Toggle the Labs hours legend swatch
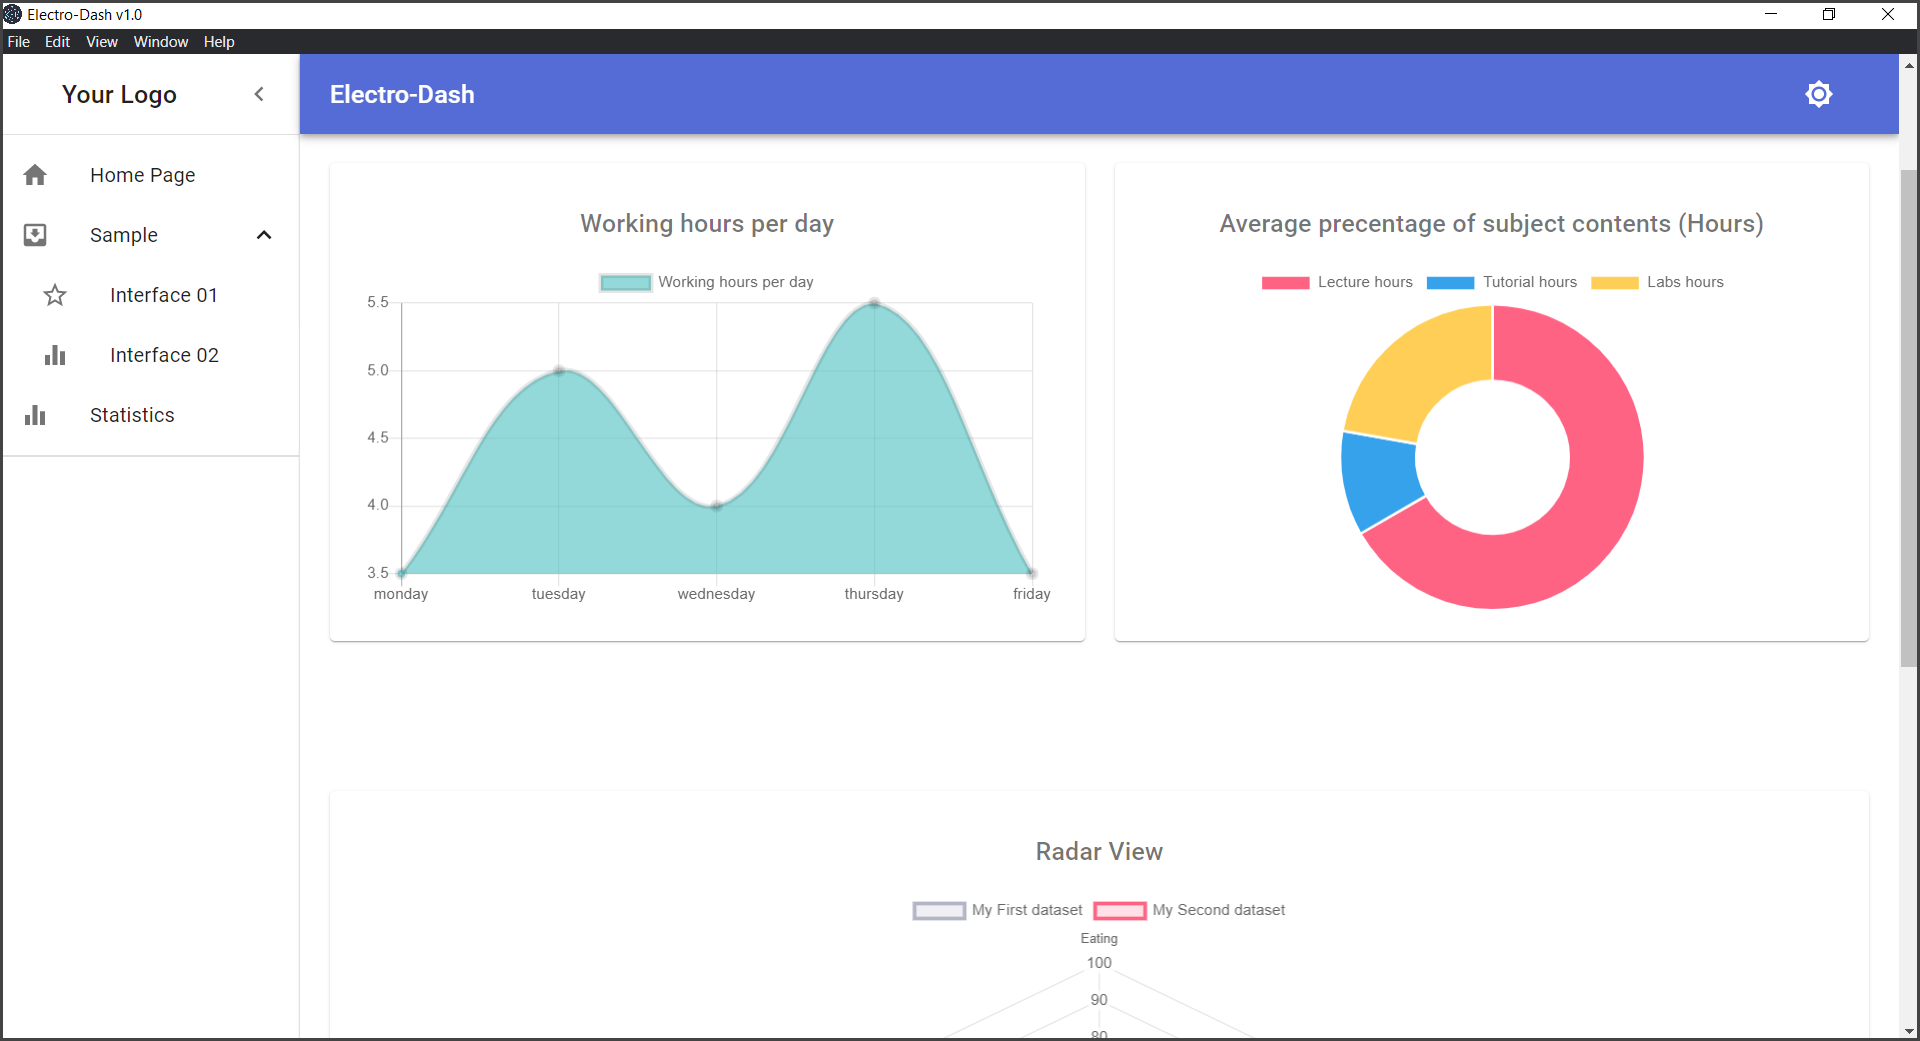This screenshot has height=1041, width=1920. click(x=1615, y=282)
